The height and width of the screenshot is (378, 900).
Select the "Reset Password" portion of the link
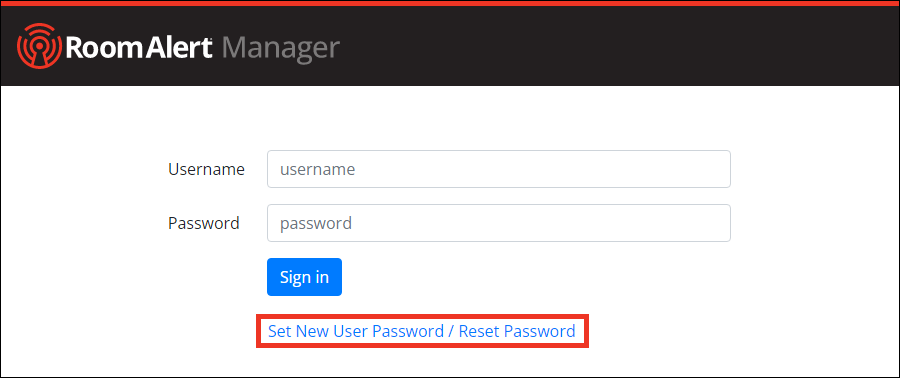click(517, 331)
